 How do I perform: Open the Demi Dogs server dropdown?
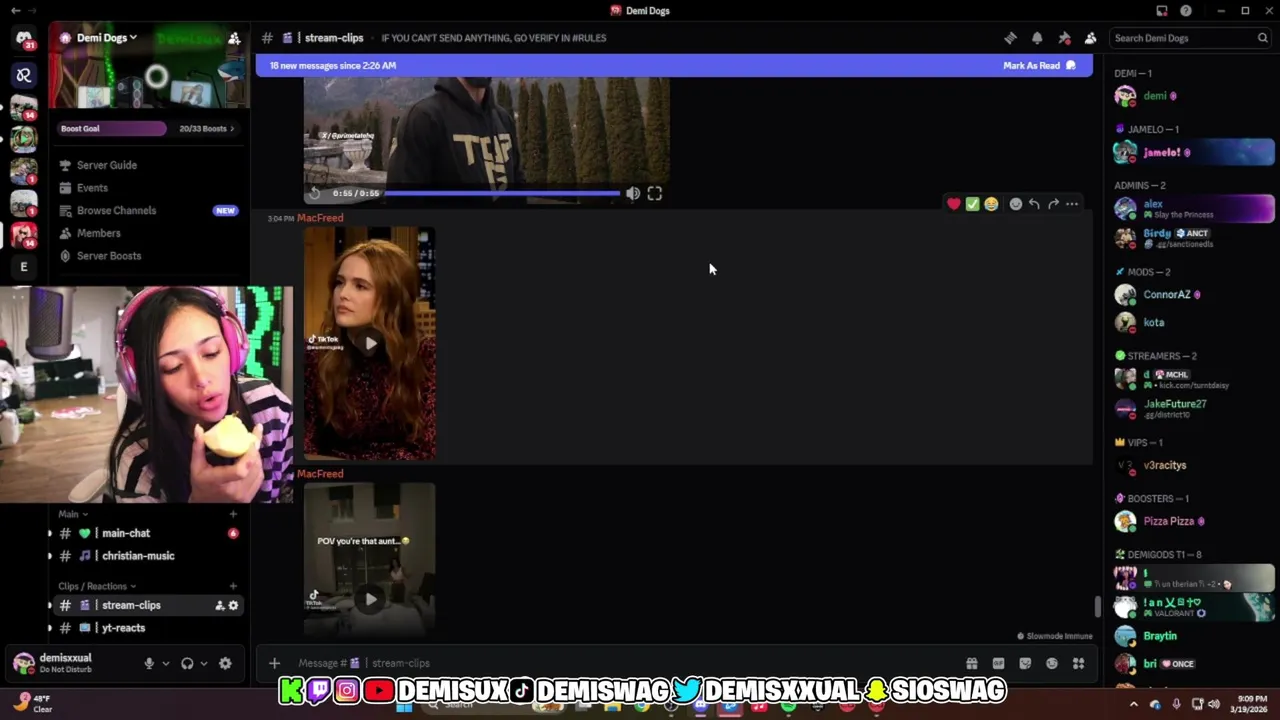pos(107,38)
